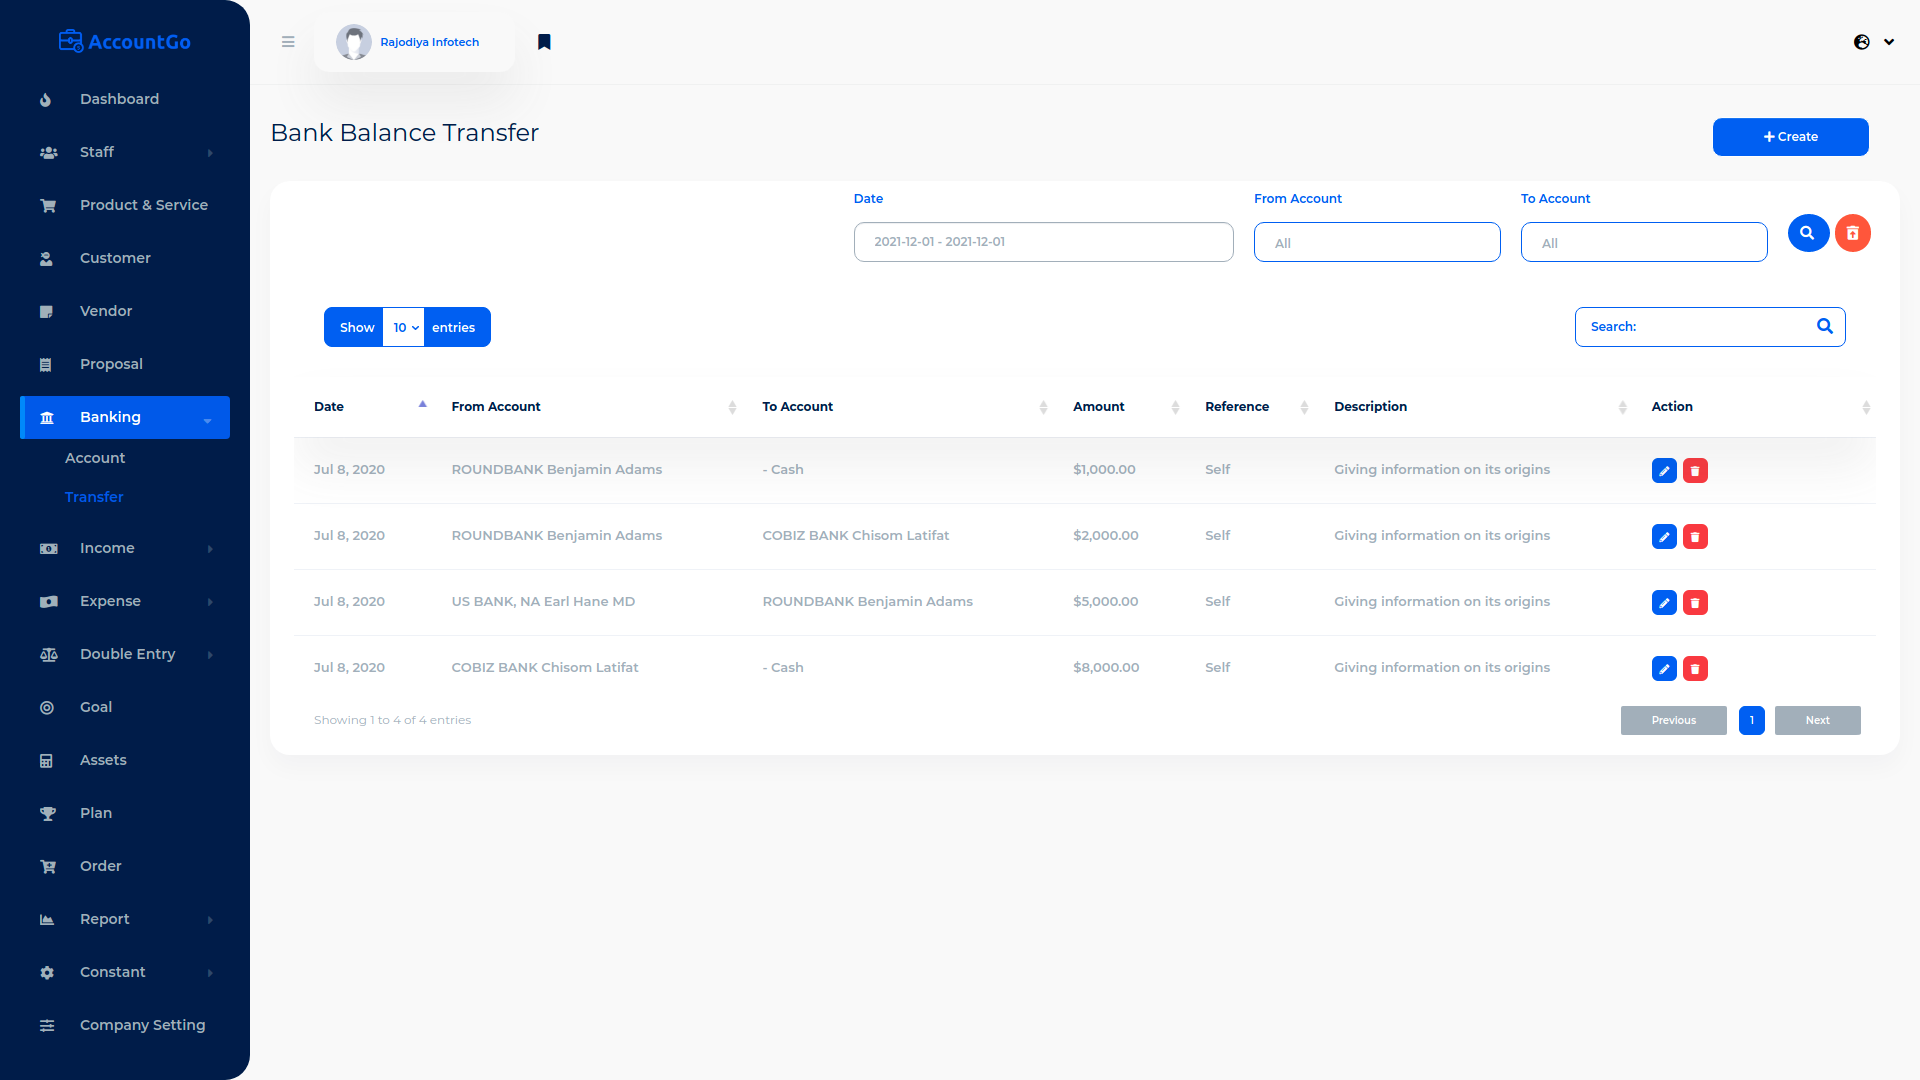Viewport: 1920px width, 1080px height.
Task: Click the Goal target icon
Action: pos(47,708)
